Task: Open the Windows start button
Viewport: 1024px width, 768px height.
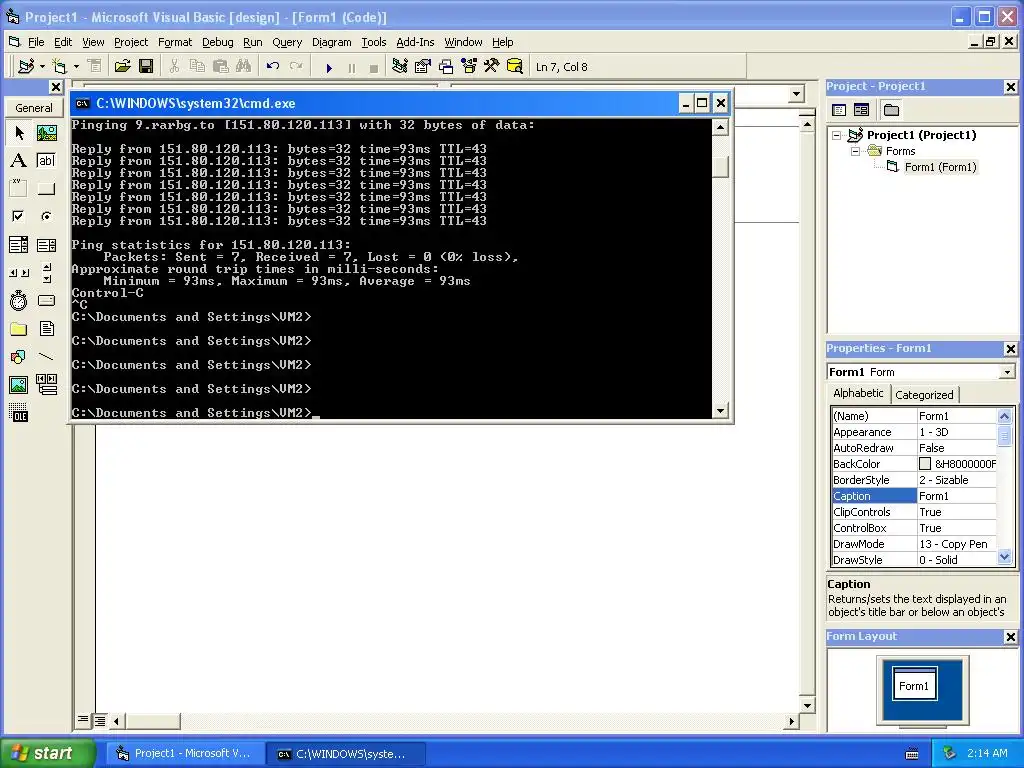Action: pos(47,753)
